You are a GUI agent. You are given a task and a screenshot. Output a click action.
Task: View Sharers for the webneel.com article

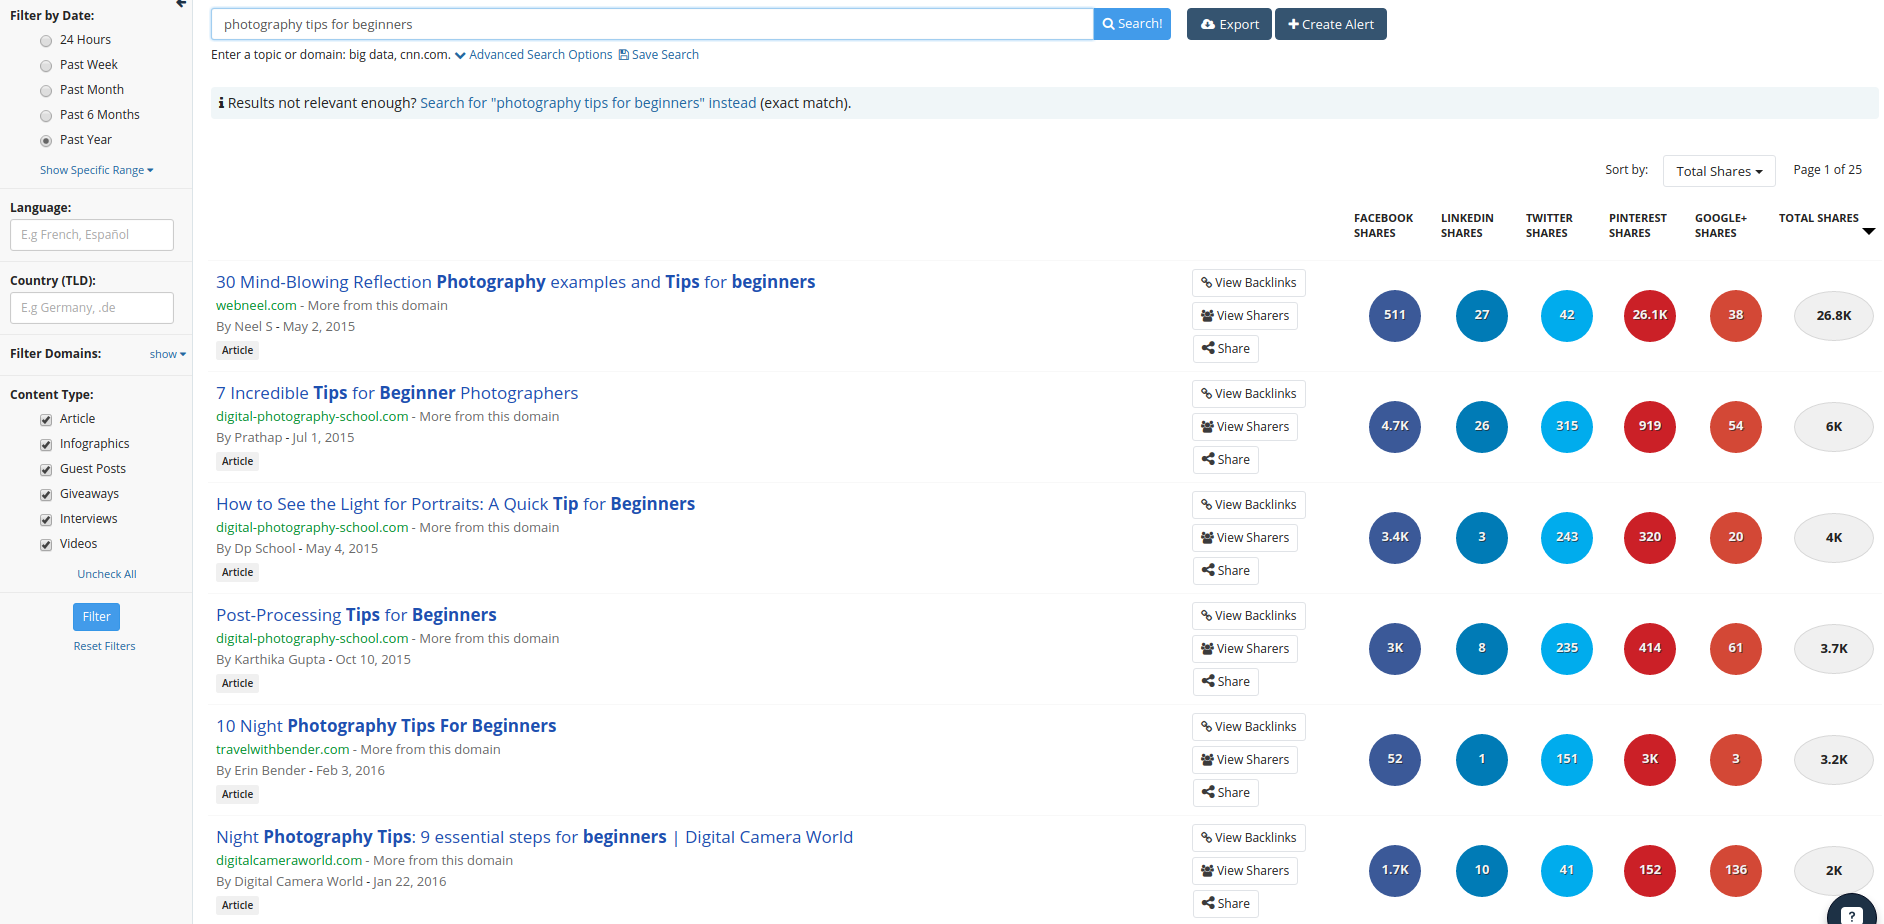point(1244,316)
